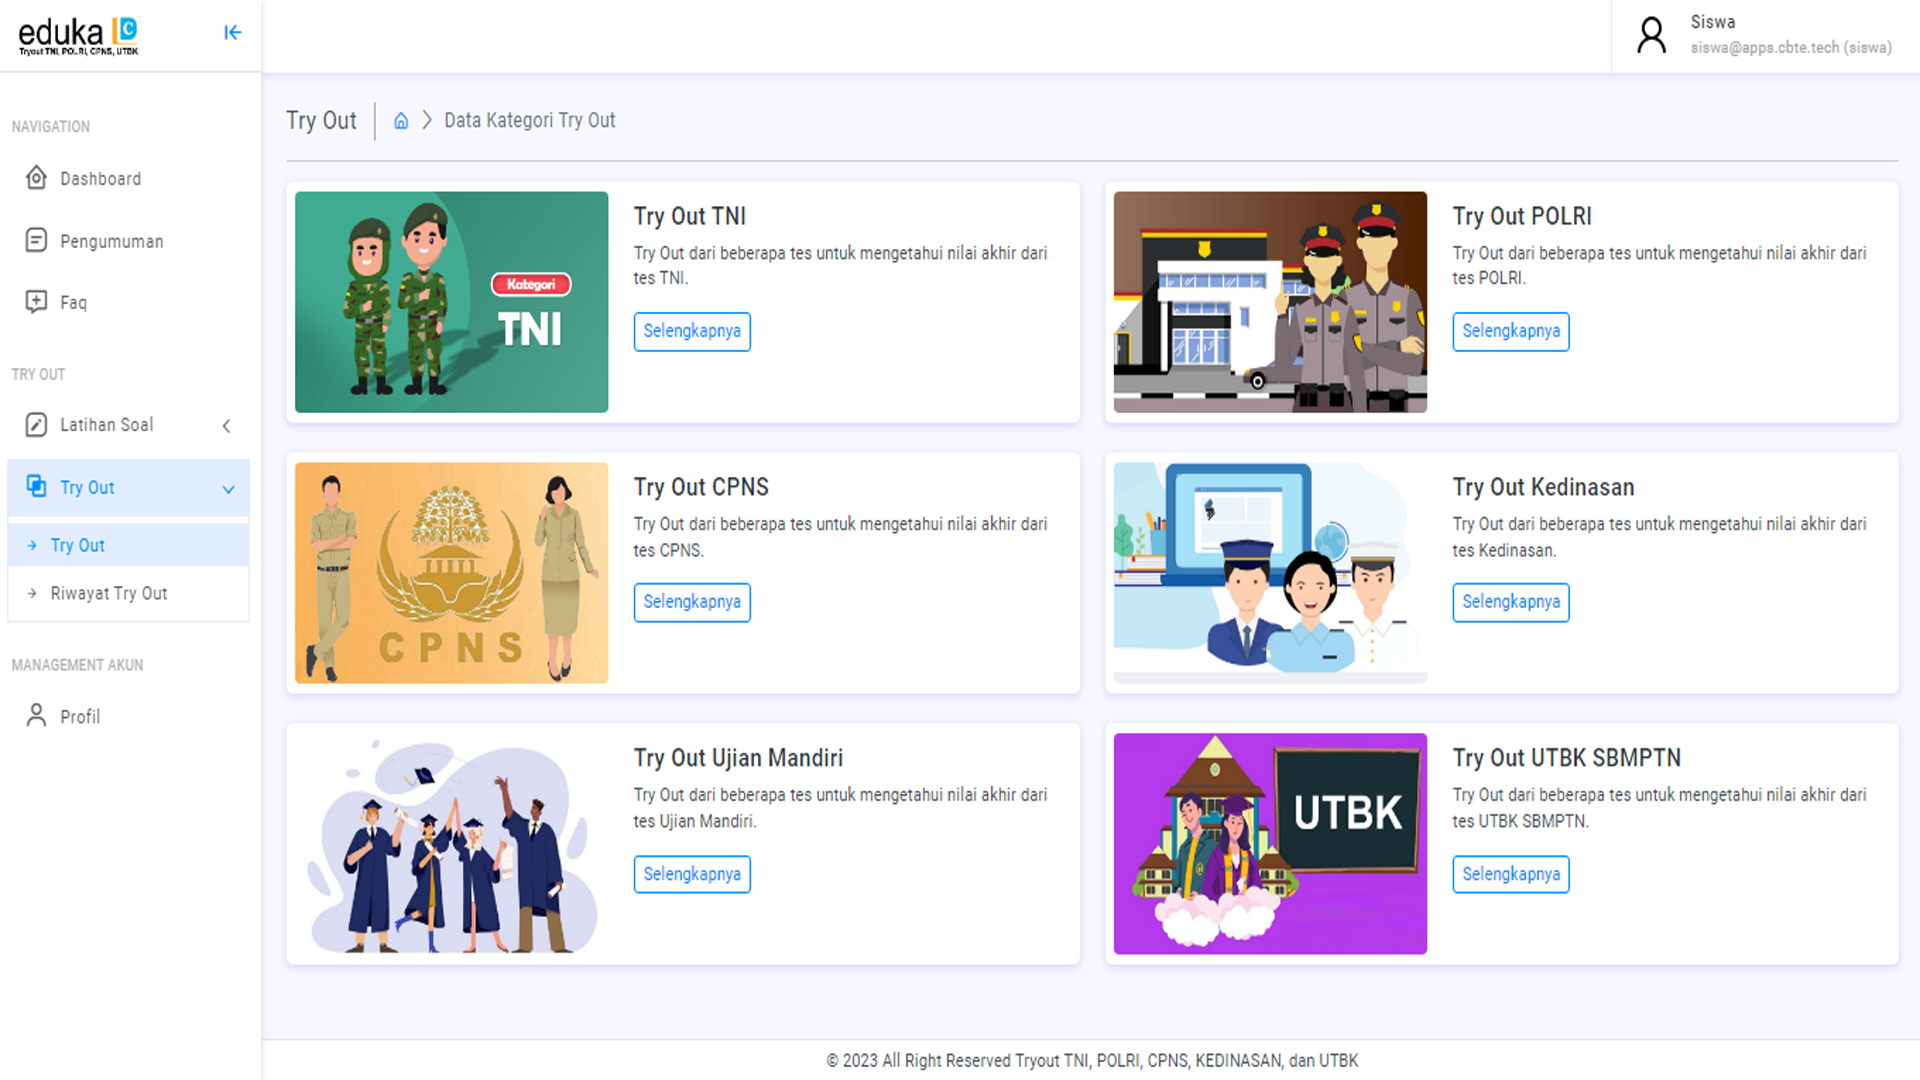Collapse sidebar using the arrow icon
This screenshot has height=1080, width=1920.
click(232, 33)
